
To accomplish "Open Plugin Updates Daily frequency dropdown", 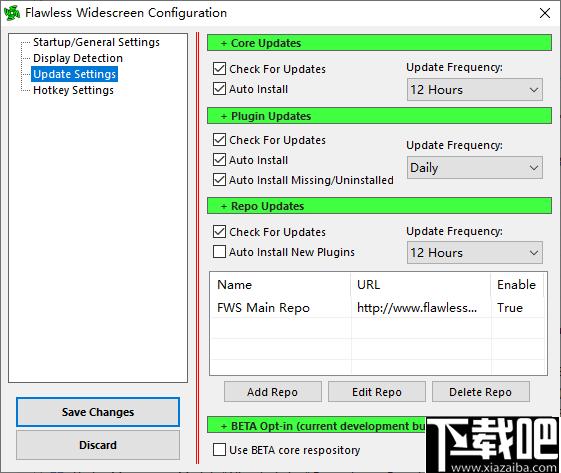I will [474, 167].
